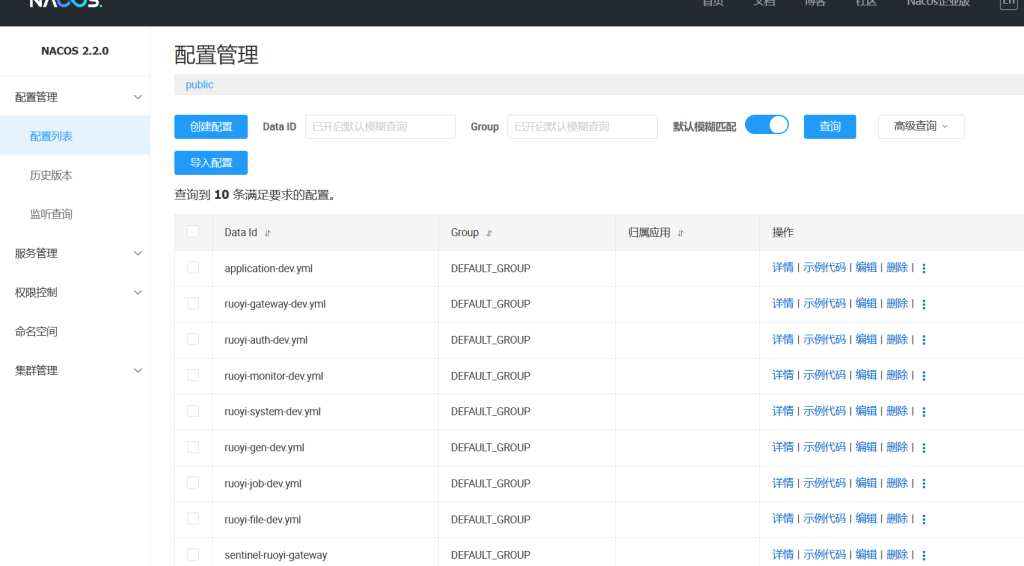
Task: Sort table by Data Id column
Action: pos(267,233)
